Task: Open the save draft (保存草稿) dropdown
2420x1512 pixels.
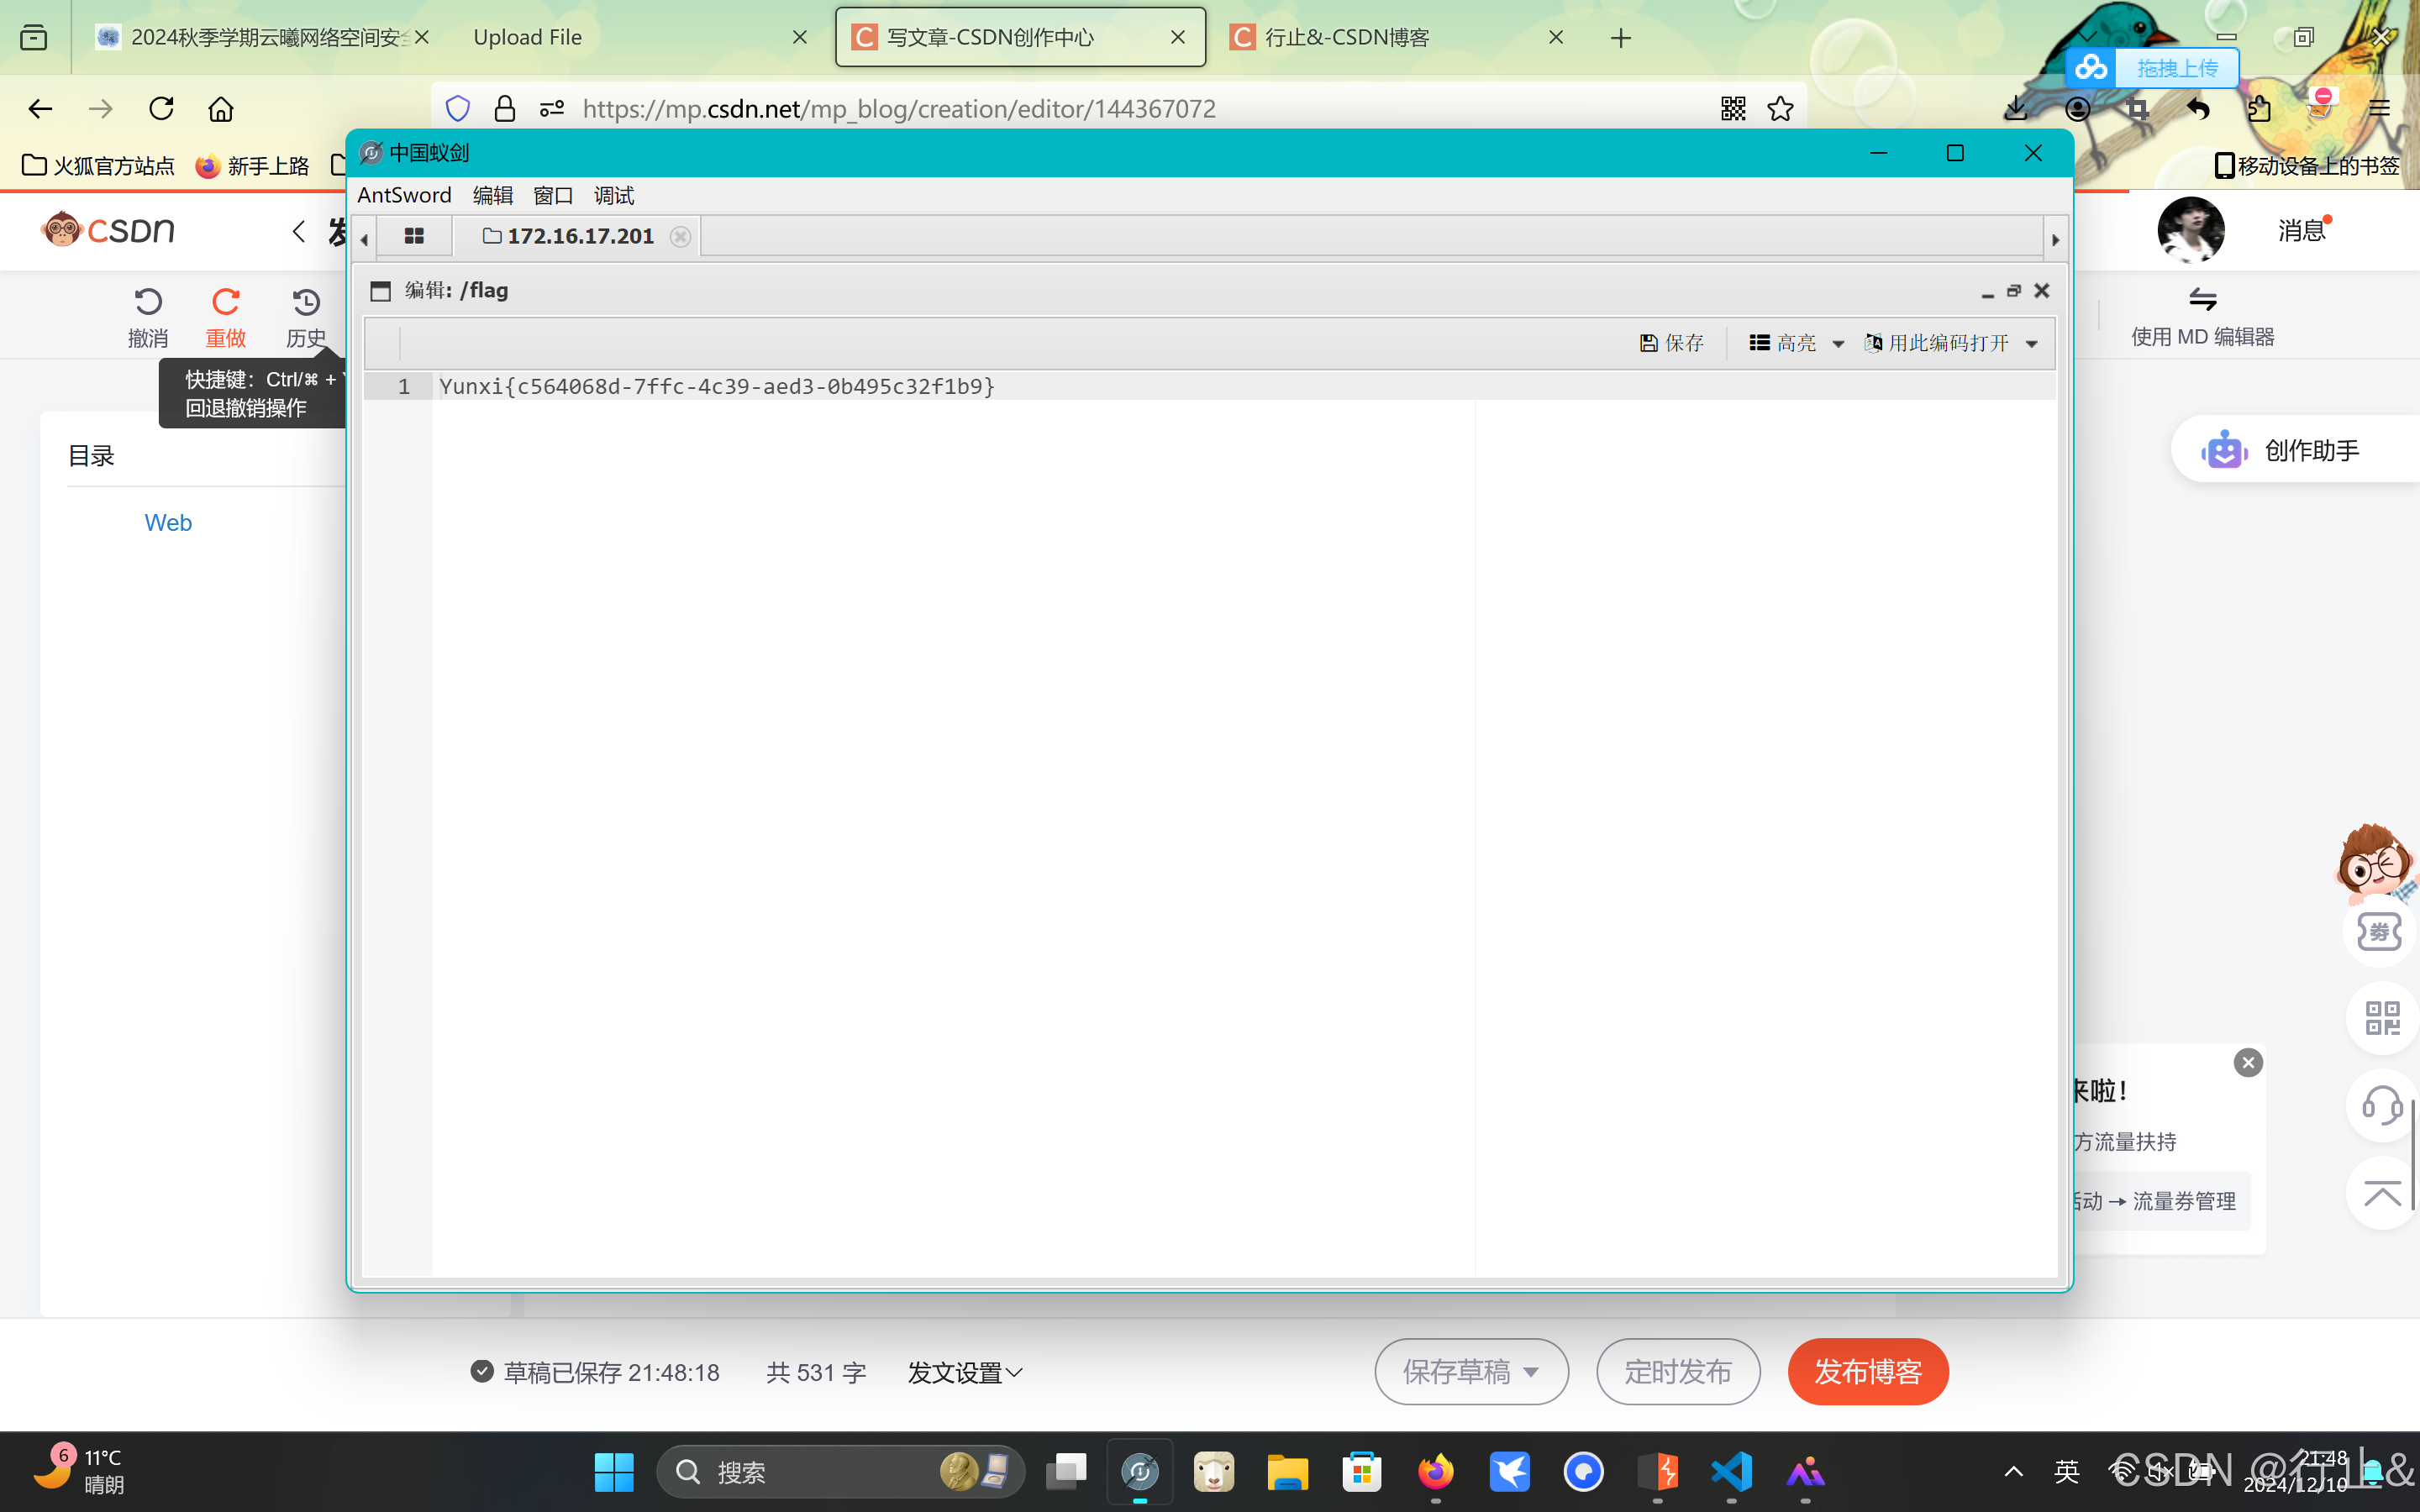Action: tap(1531, 1372)
